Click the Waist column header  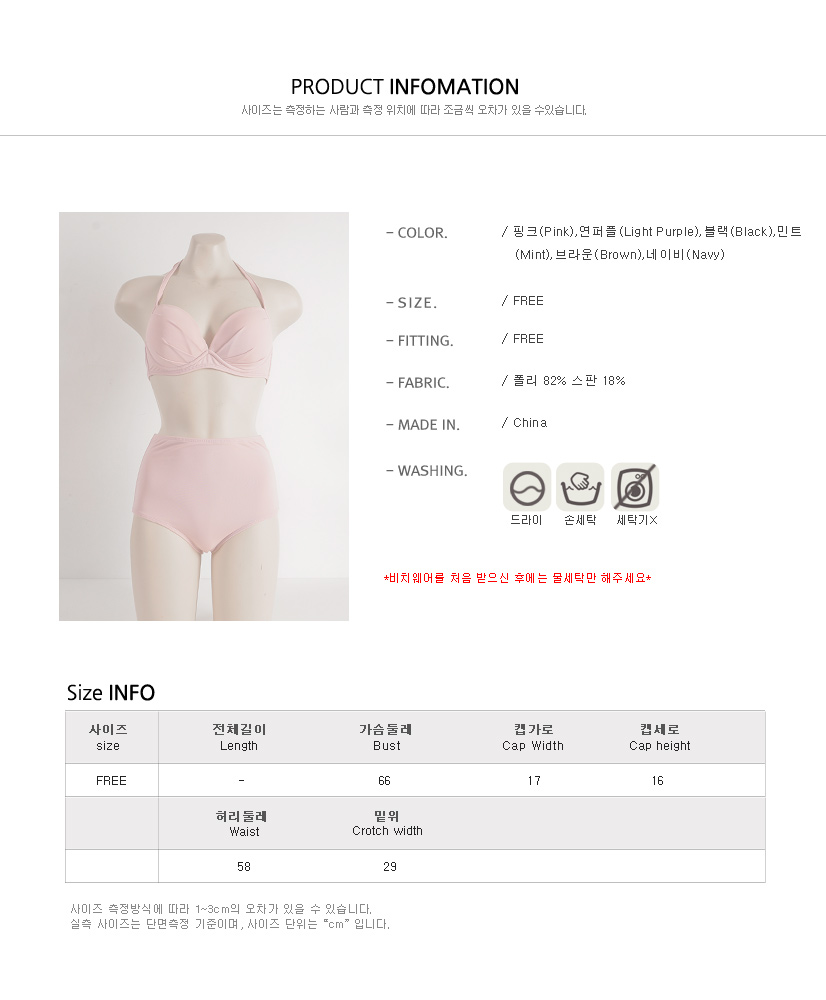pyautogui.click(x=242, y=823)
